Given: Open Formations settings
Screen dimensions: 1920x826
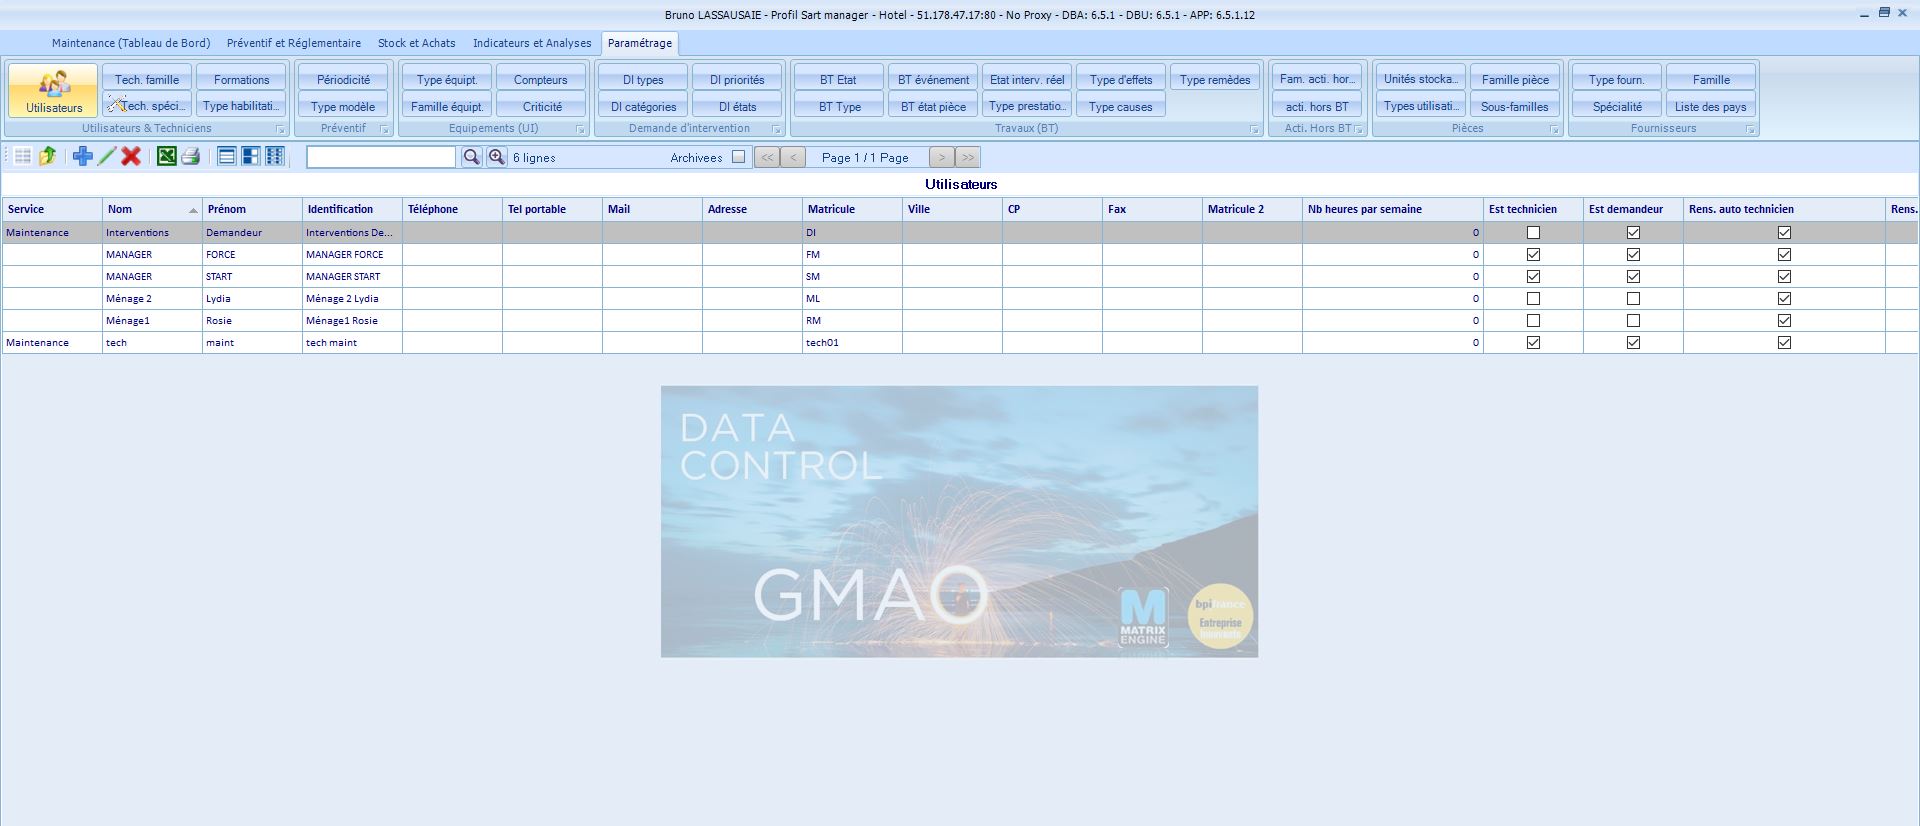Looking at the screenshot, I should (x=241, y=79).
